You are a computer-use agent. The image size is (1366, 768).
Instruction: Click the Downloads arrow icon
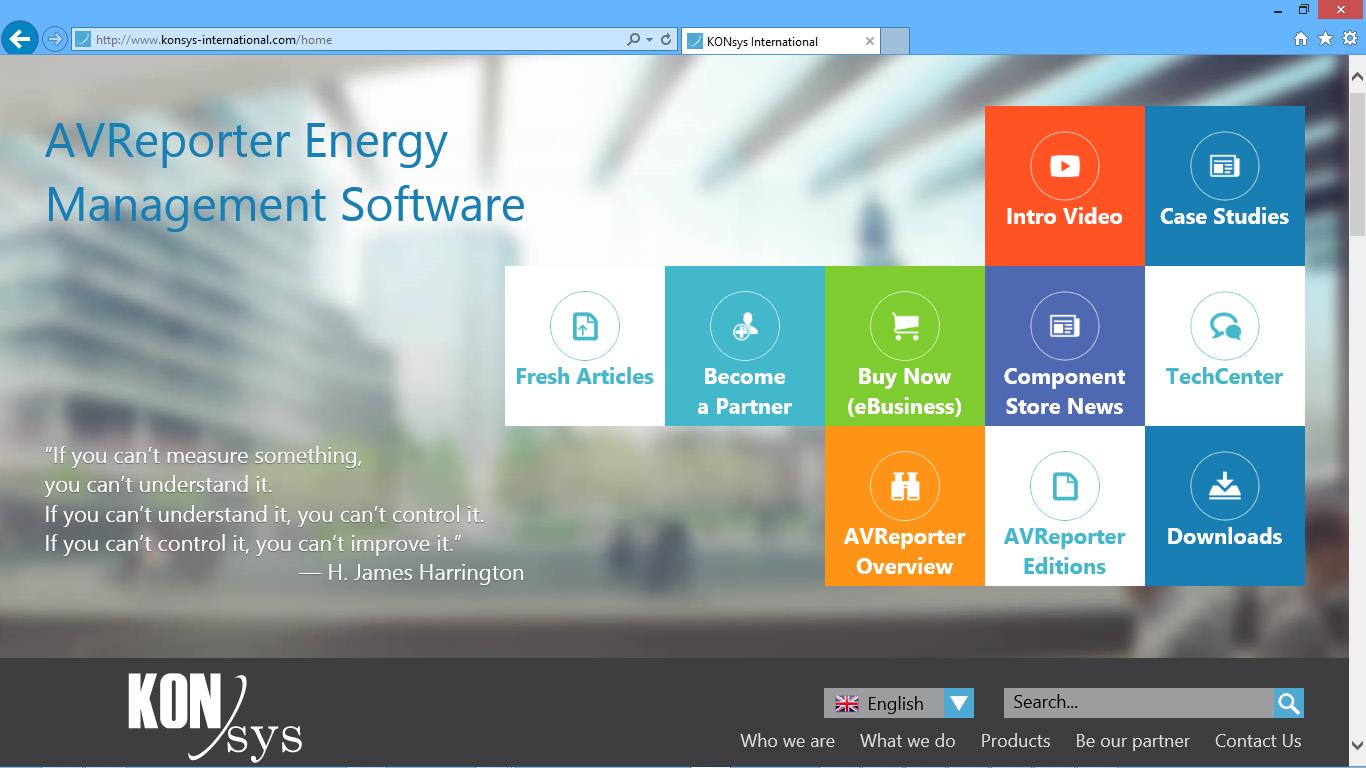coord(1224,486)
